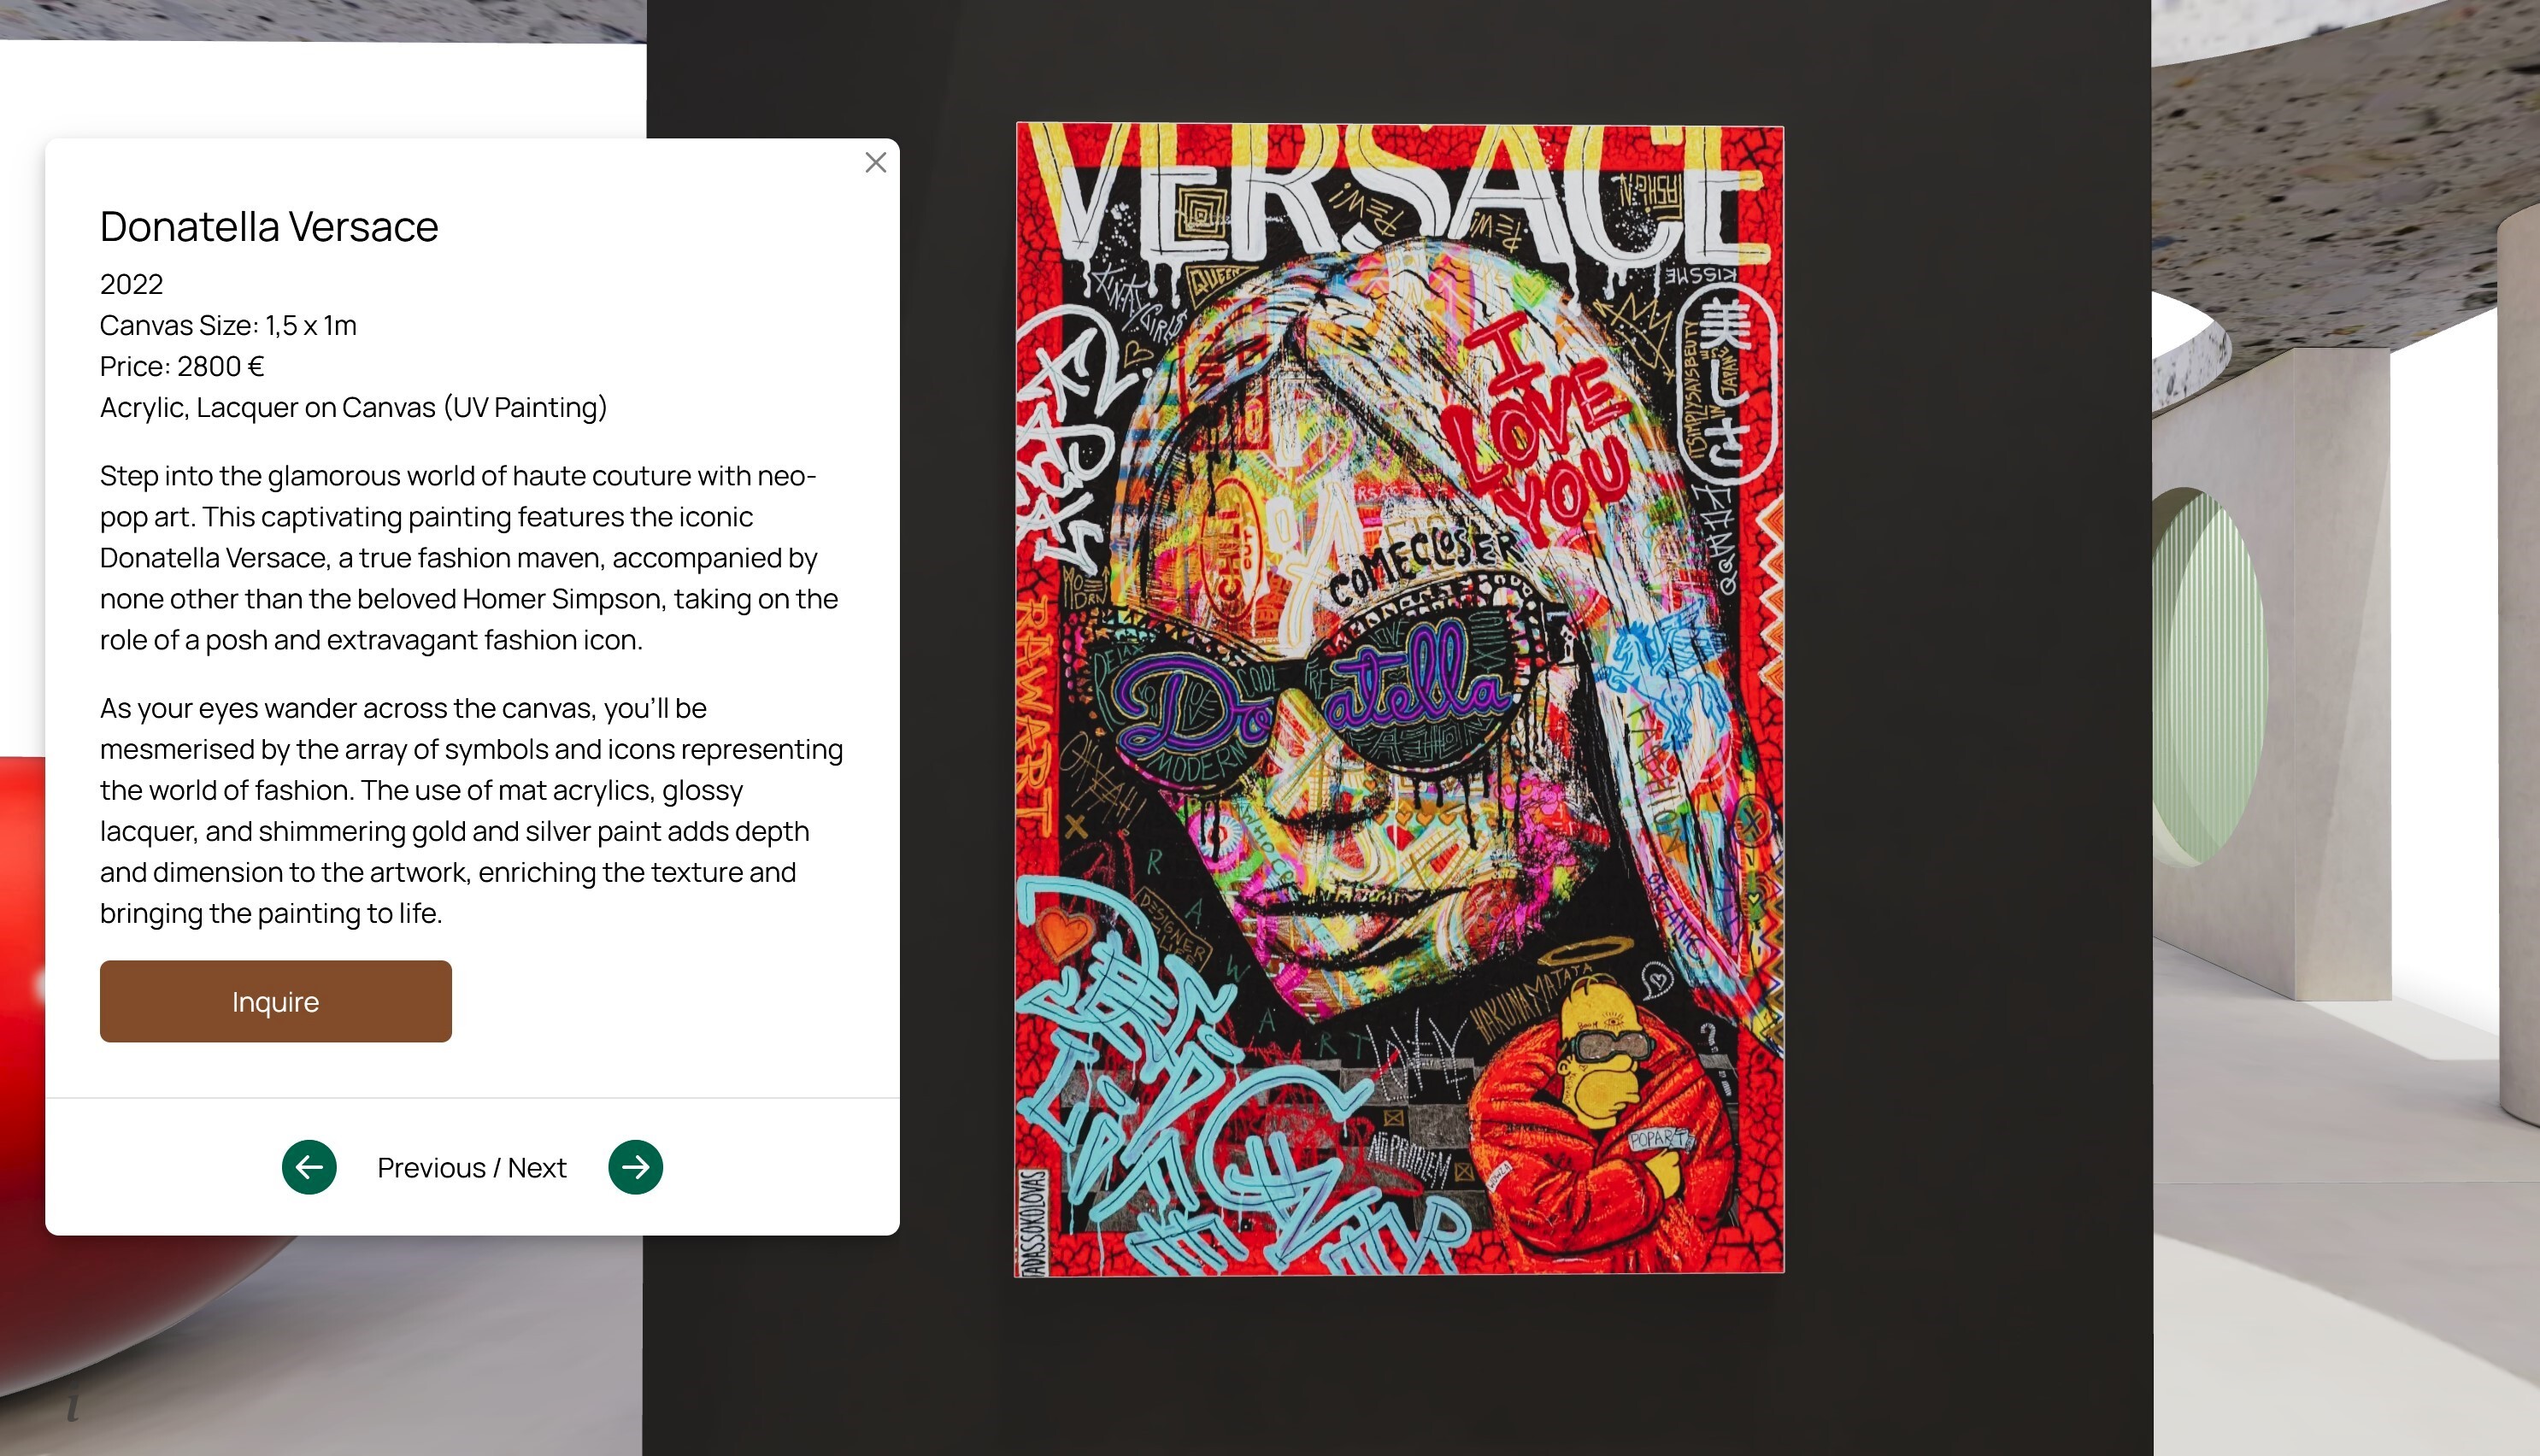
Task: Click the paragraph starting 'As your eyes wander'
Action: [x=472, y=810]
